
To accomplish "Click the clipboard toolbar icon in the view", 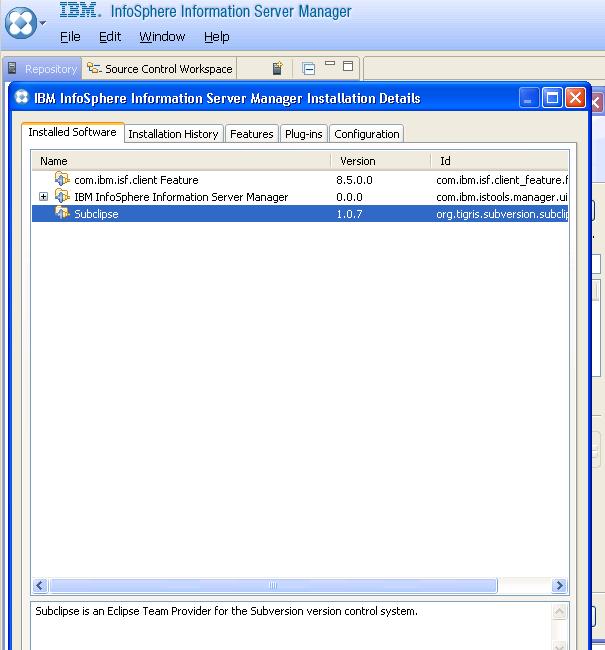I will [x=277, y=68].
